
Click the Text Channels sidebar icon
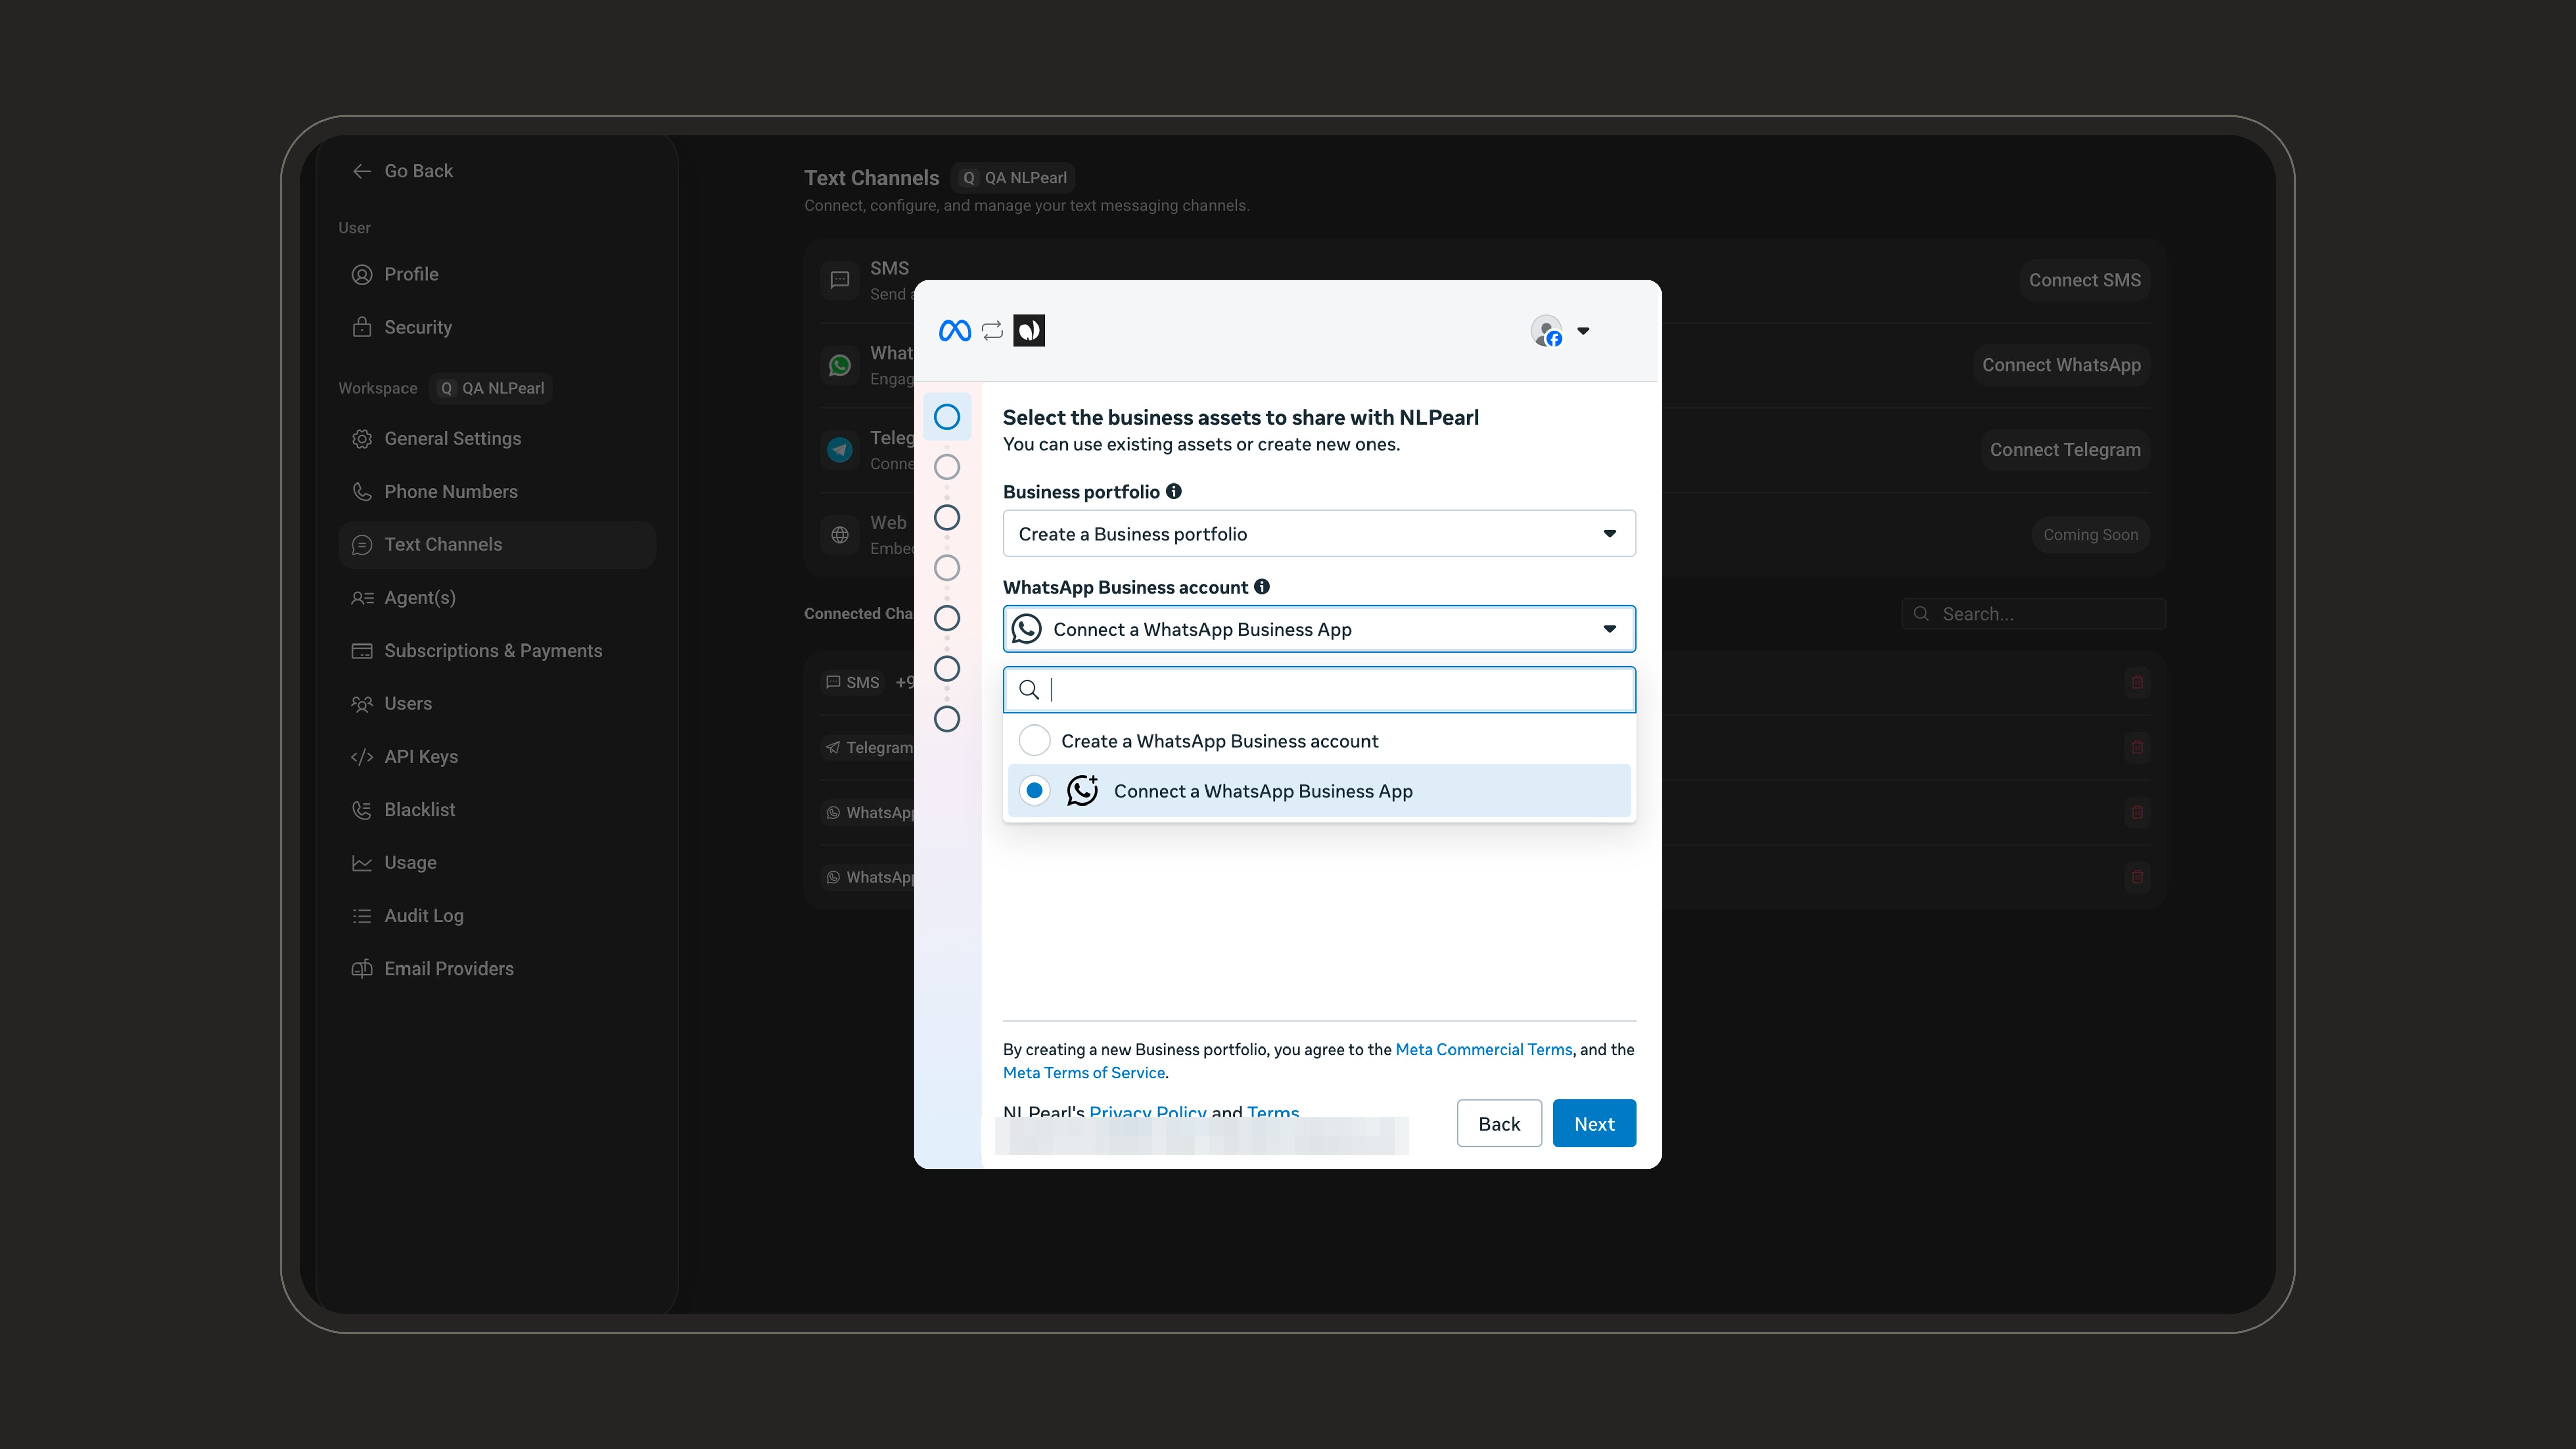pos(362,545)
